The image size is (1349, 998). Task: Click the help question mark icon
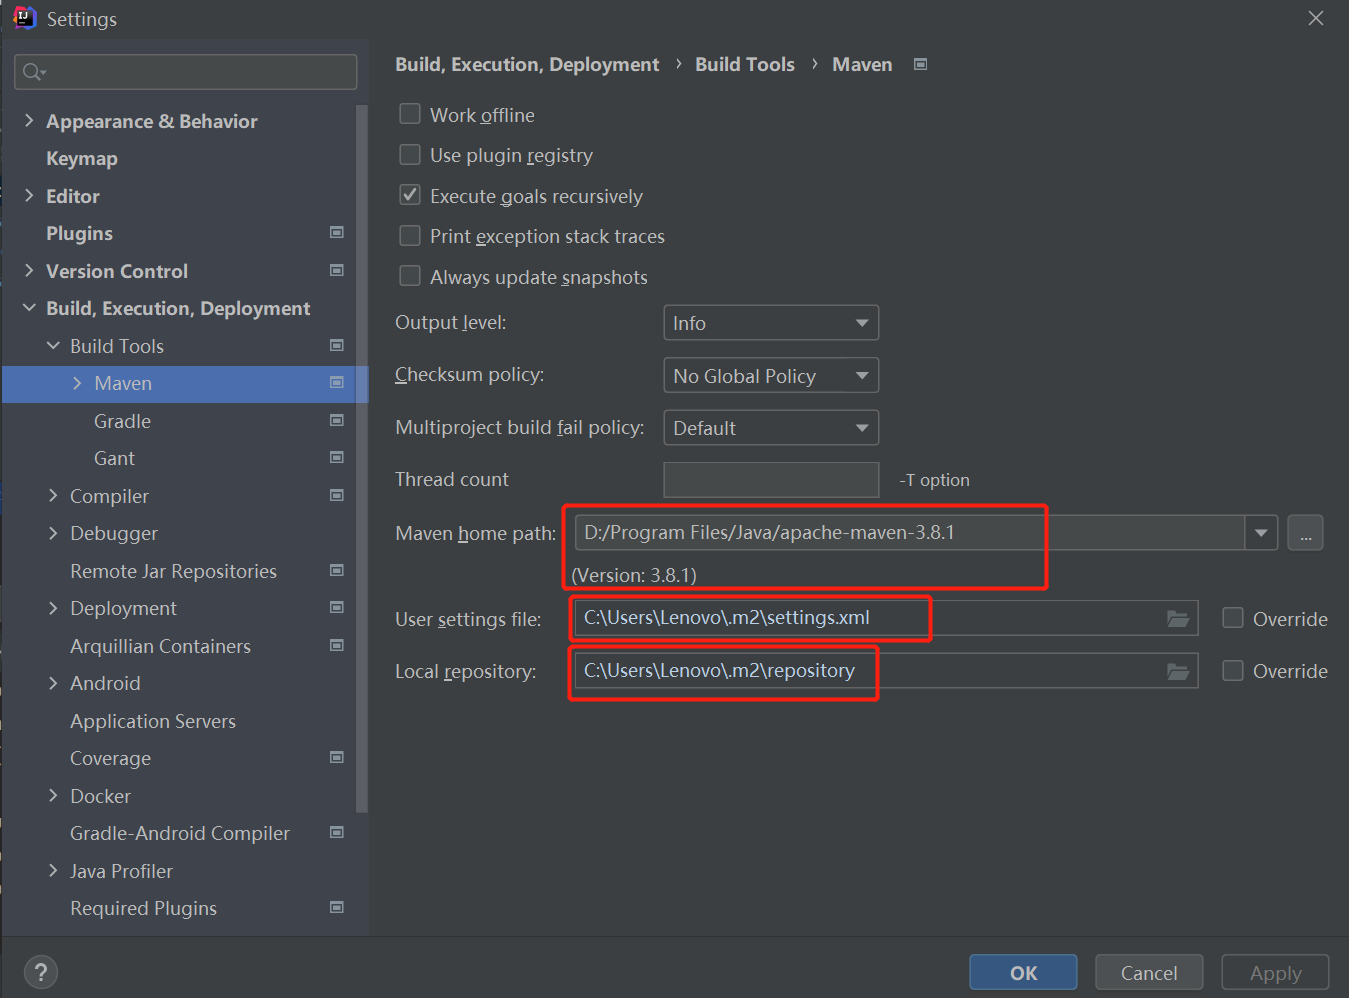coord(40,971)
